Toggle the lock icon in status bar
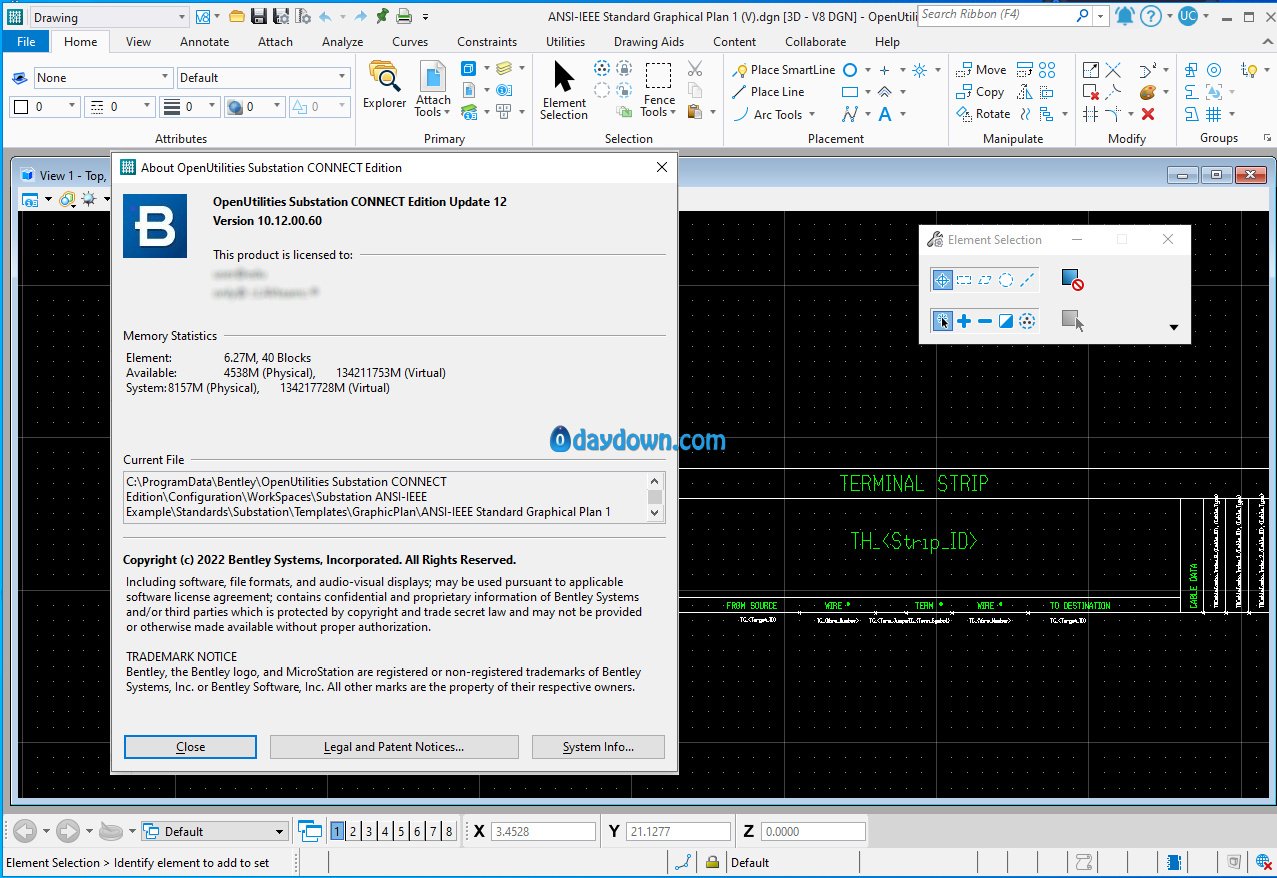 coord(712,862)
